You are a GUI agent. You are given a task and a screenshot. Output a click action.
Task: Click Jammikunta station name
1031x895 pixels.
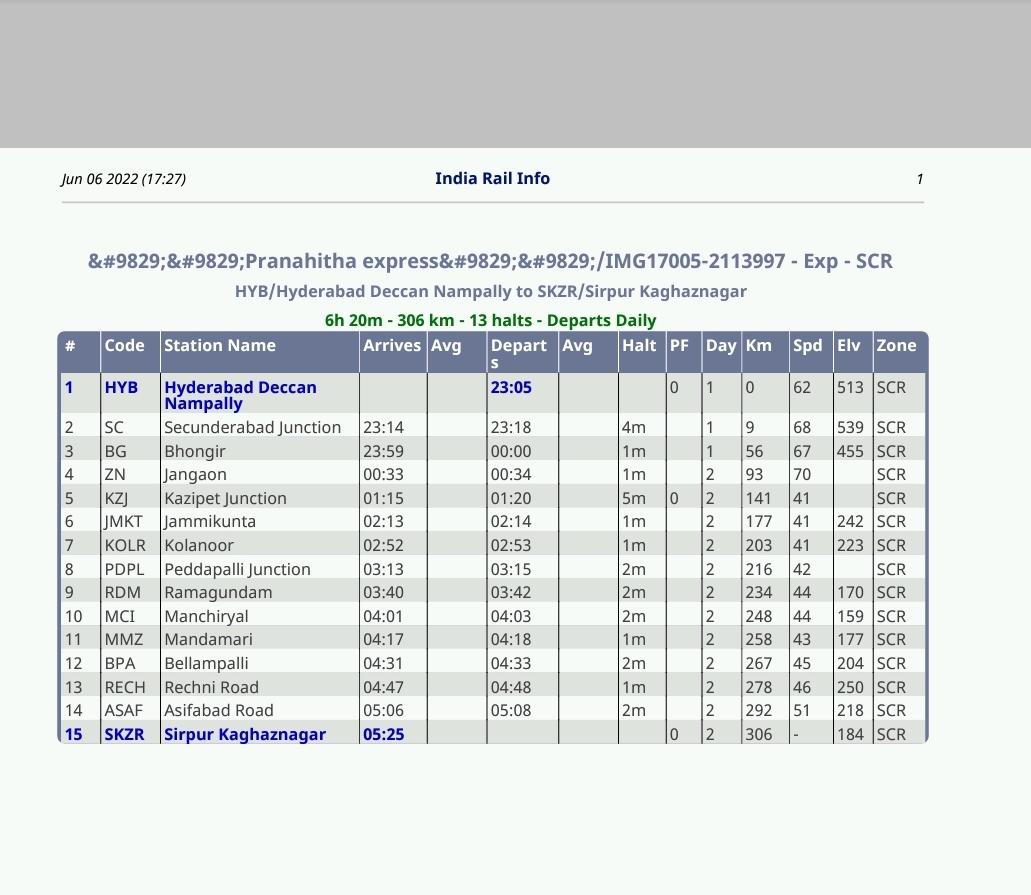(210, 521)
